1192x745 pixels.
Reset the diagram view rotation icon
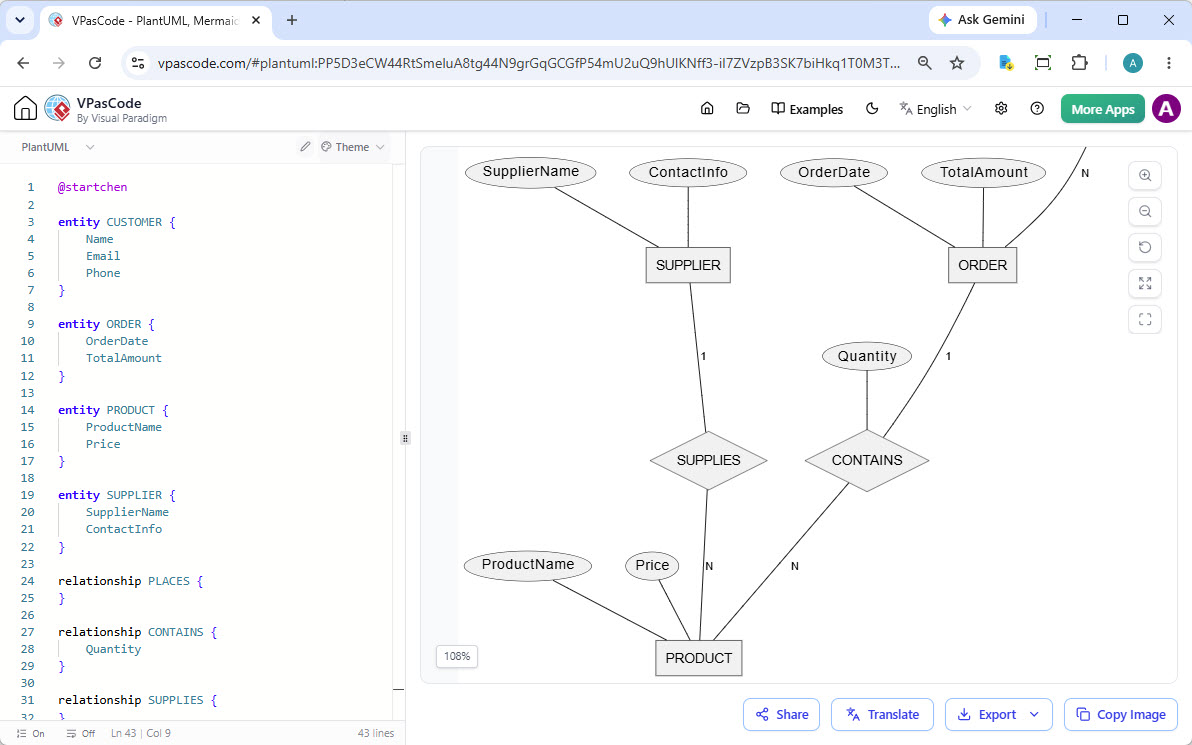pos(1145,247)
